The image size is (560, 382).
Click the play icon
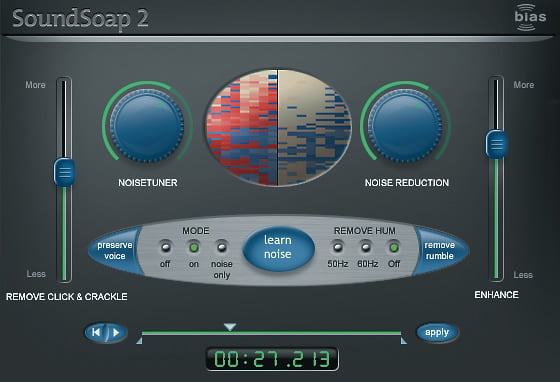(x=116, y=333)
